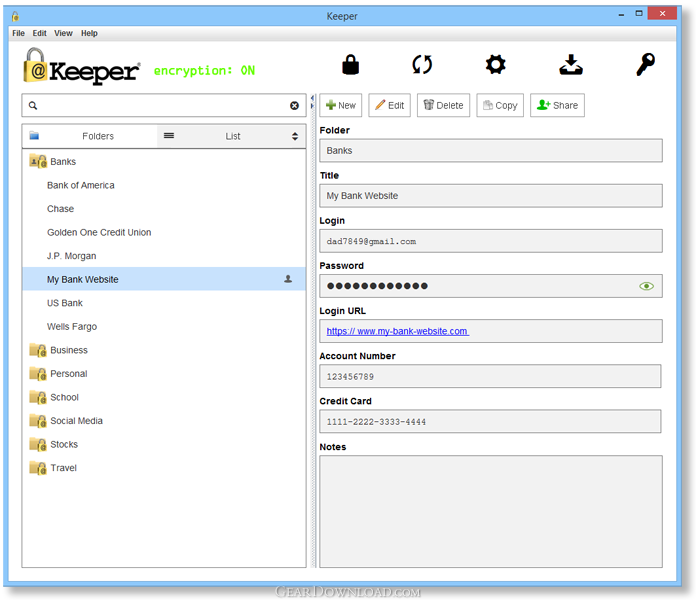Reveal password with the eye icon
Viewport: 696px width, 600px height.
(x=646, y=286)
